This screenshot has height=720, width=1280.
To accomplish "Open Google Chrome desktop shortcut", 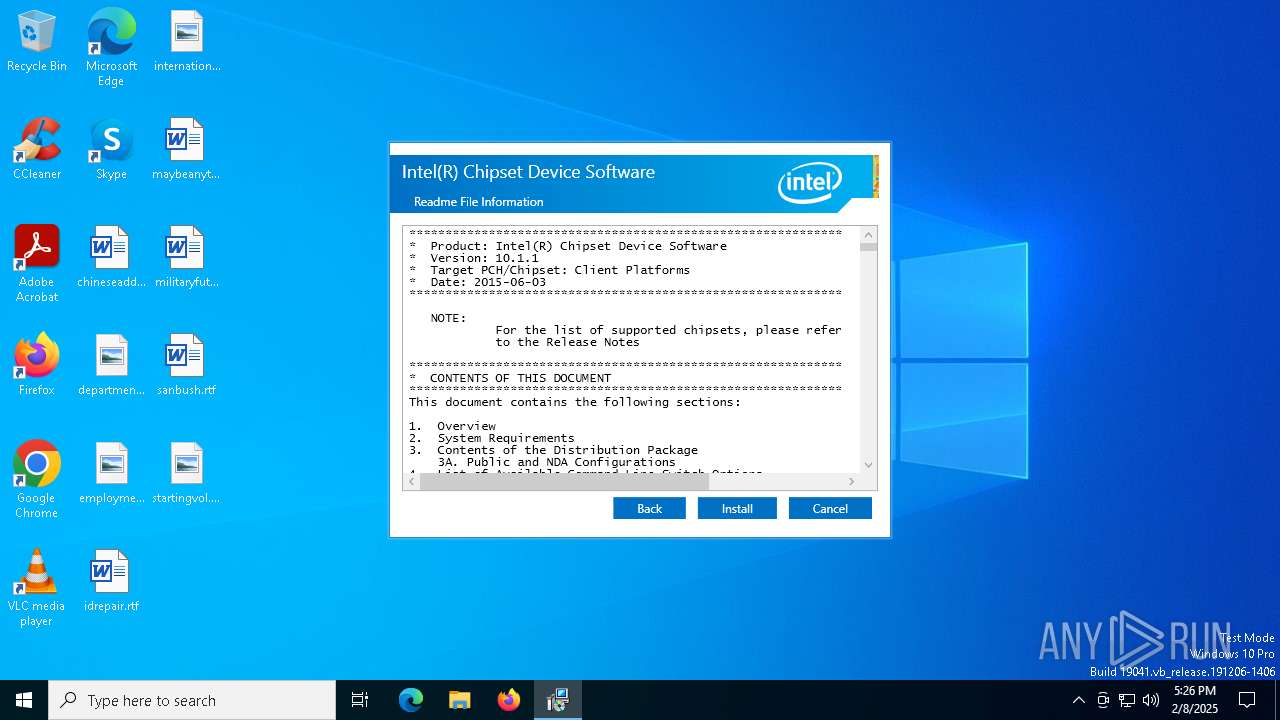I will (x=37, y=480).
